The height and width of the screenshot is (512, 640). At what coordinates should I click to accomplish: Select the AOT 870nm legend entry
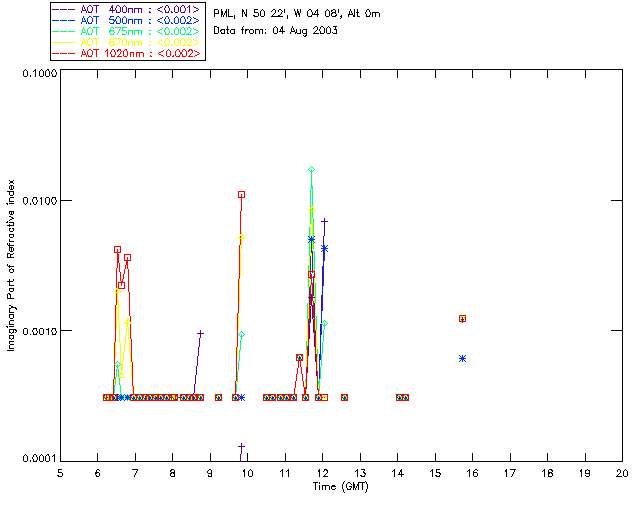127,42
